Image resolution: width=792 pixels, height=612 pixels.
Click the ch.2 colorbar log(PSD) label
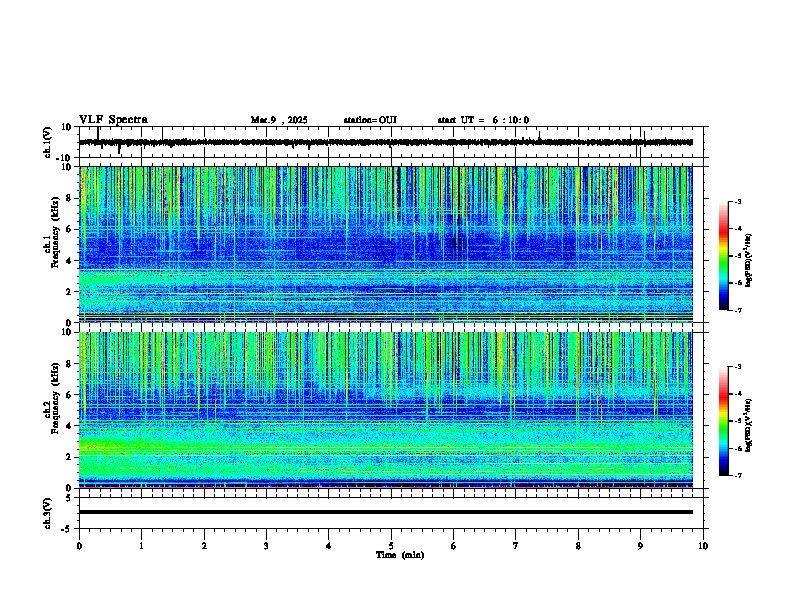(749, 425)
